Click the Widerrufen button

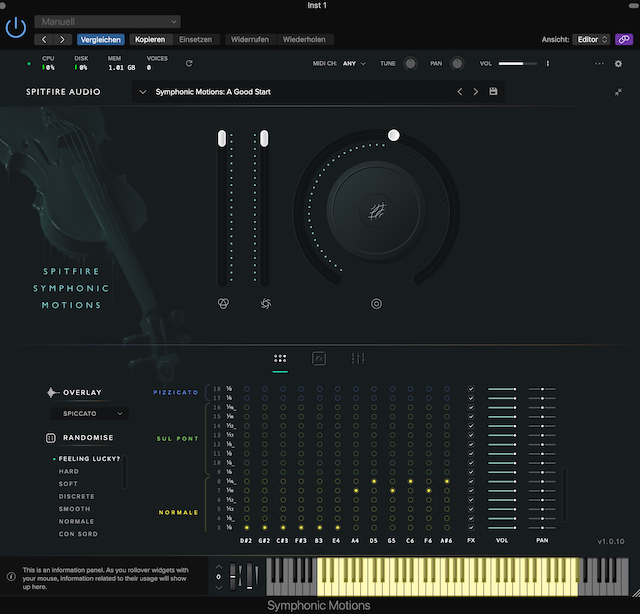[250, 40]
